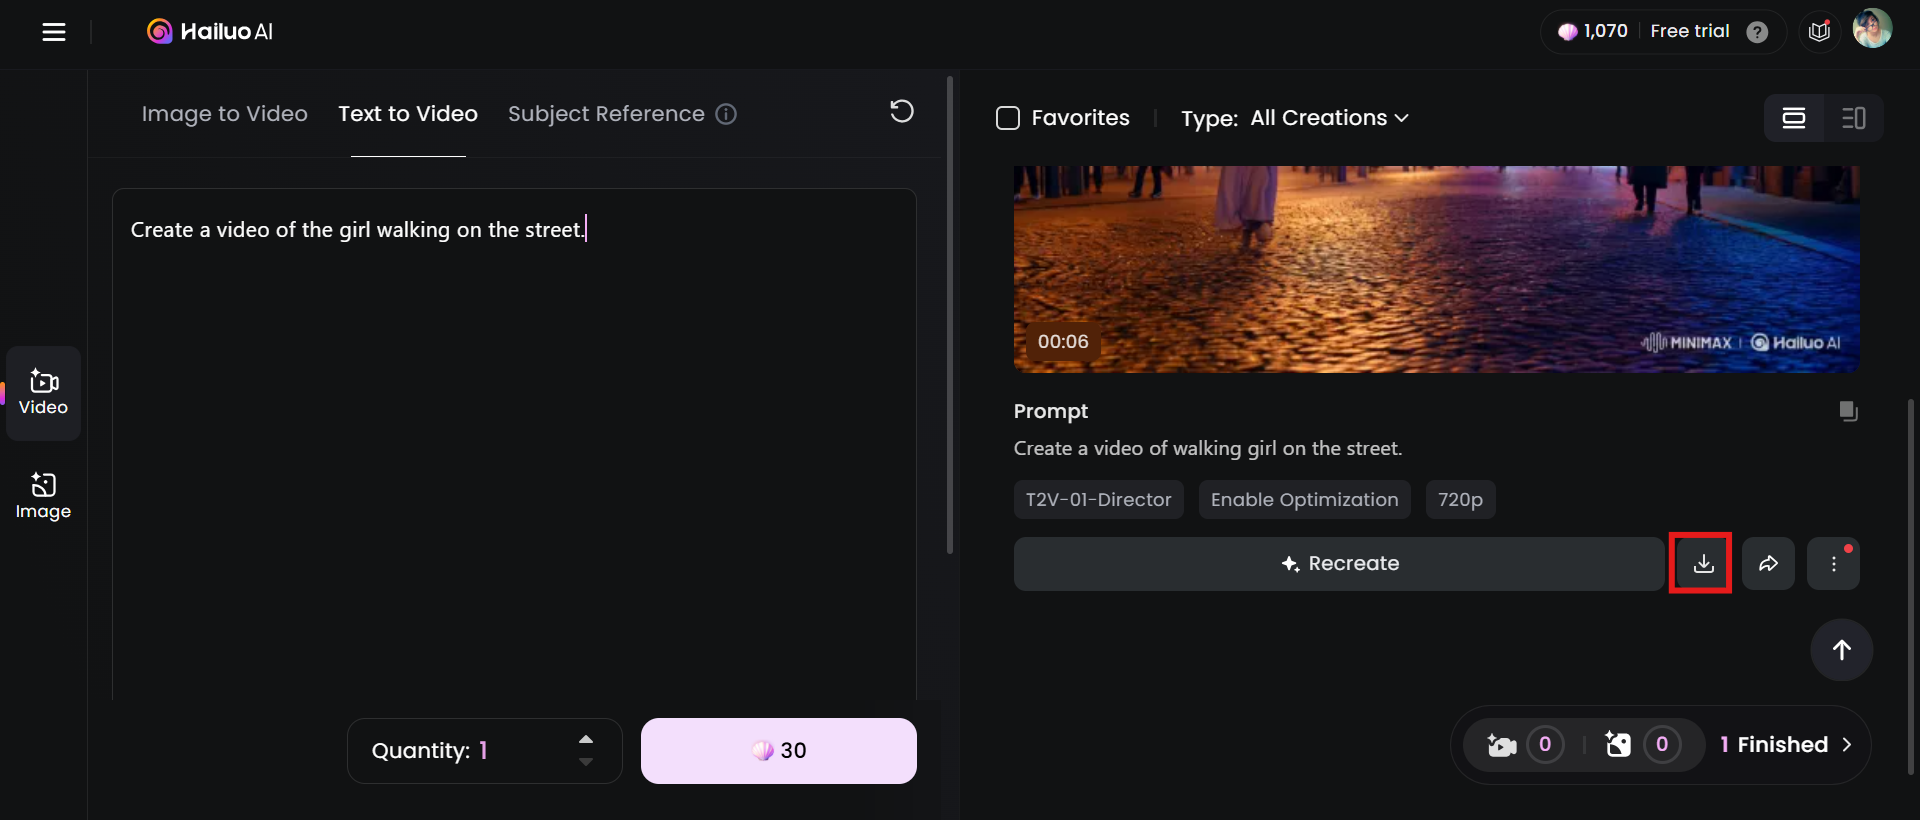This screenshot has height=820, width=1920.
Task: Tick the Favorites checkbox
Action: coord(1008,118)
